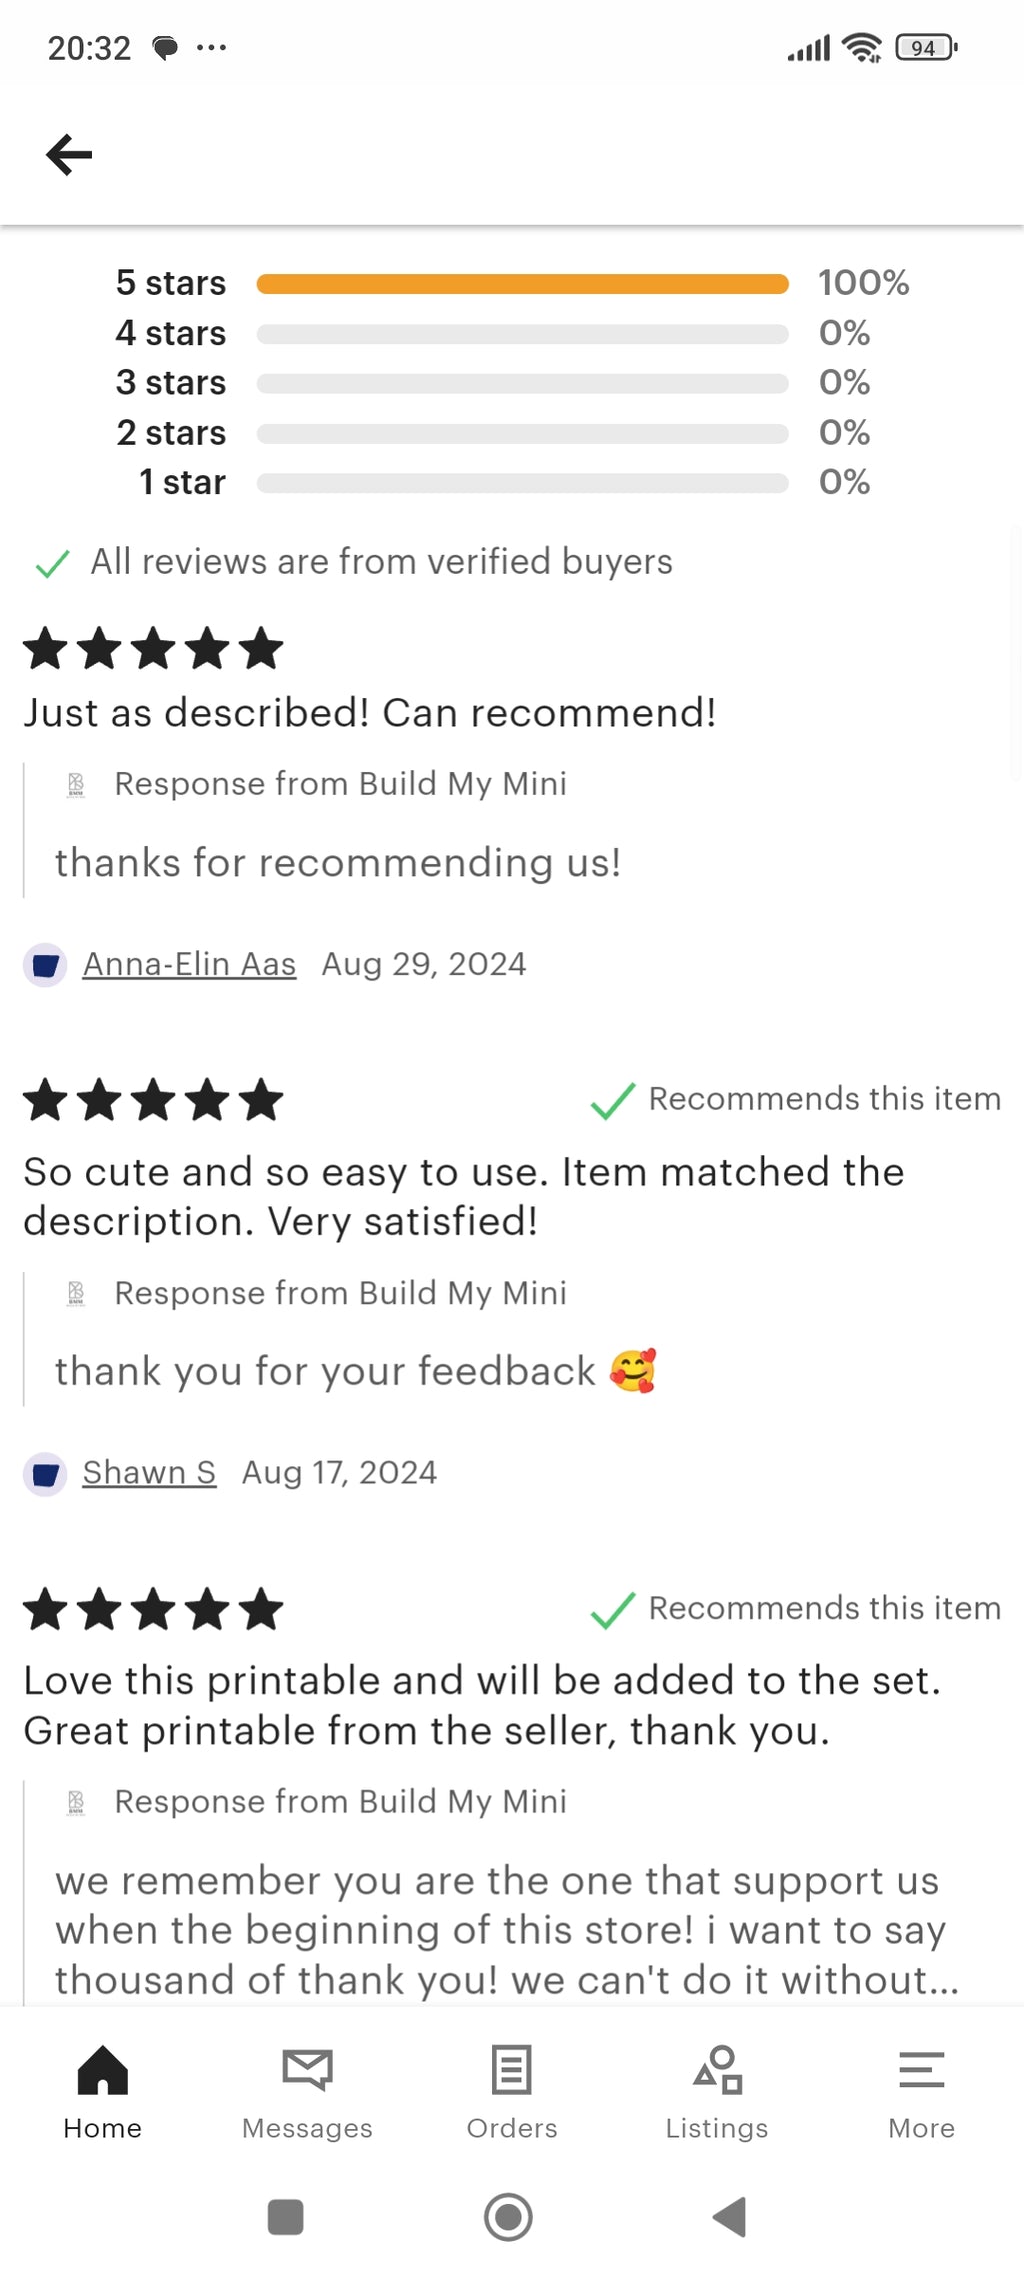Tap Build My Mini logo in second response
1024x2276 pixels.
point(76,1294)
